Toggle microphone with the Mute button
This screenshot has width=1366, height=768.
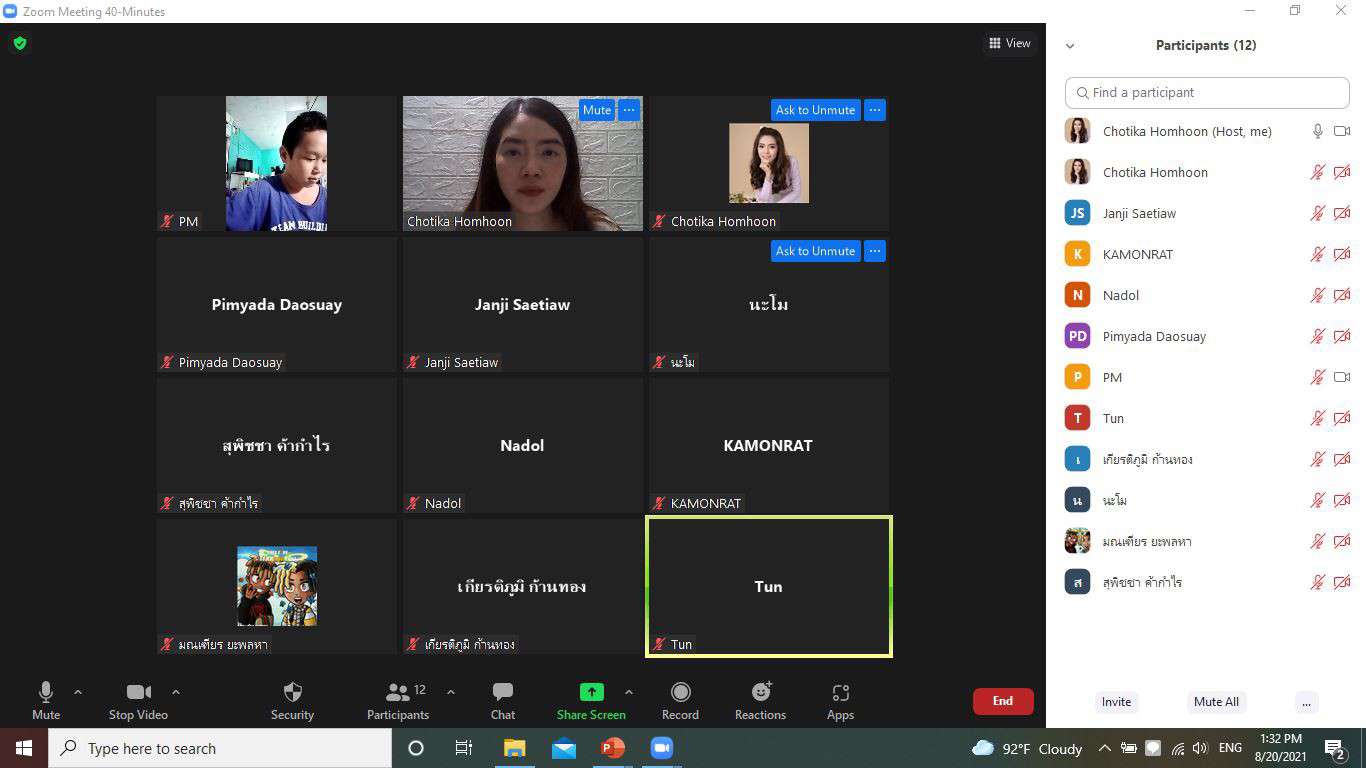coord(46,692)
